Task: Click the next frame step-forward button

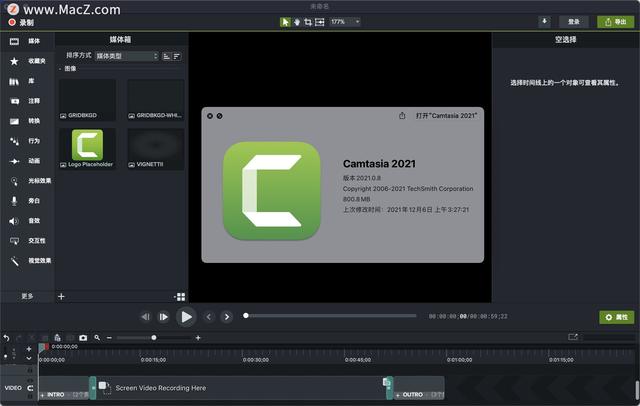Action: coord(163,317)
